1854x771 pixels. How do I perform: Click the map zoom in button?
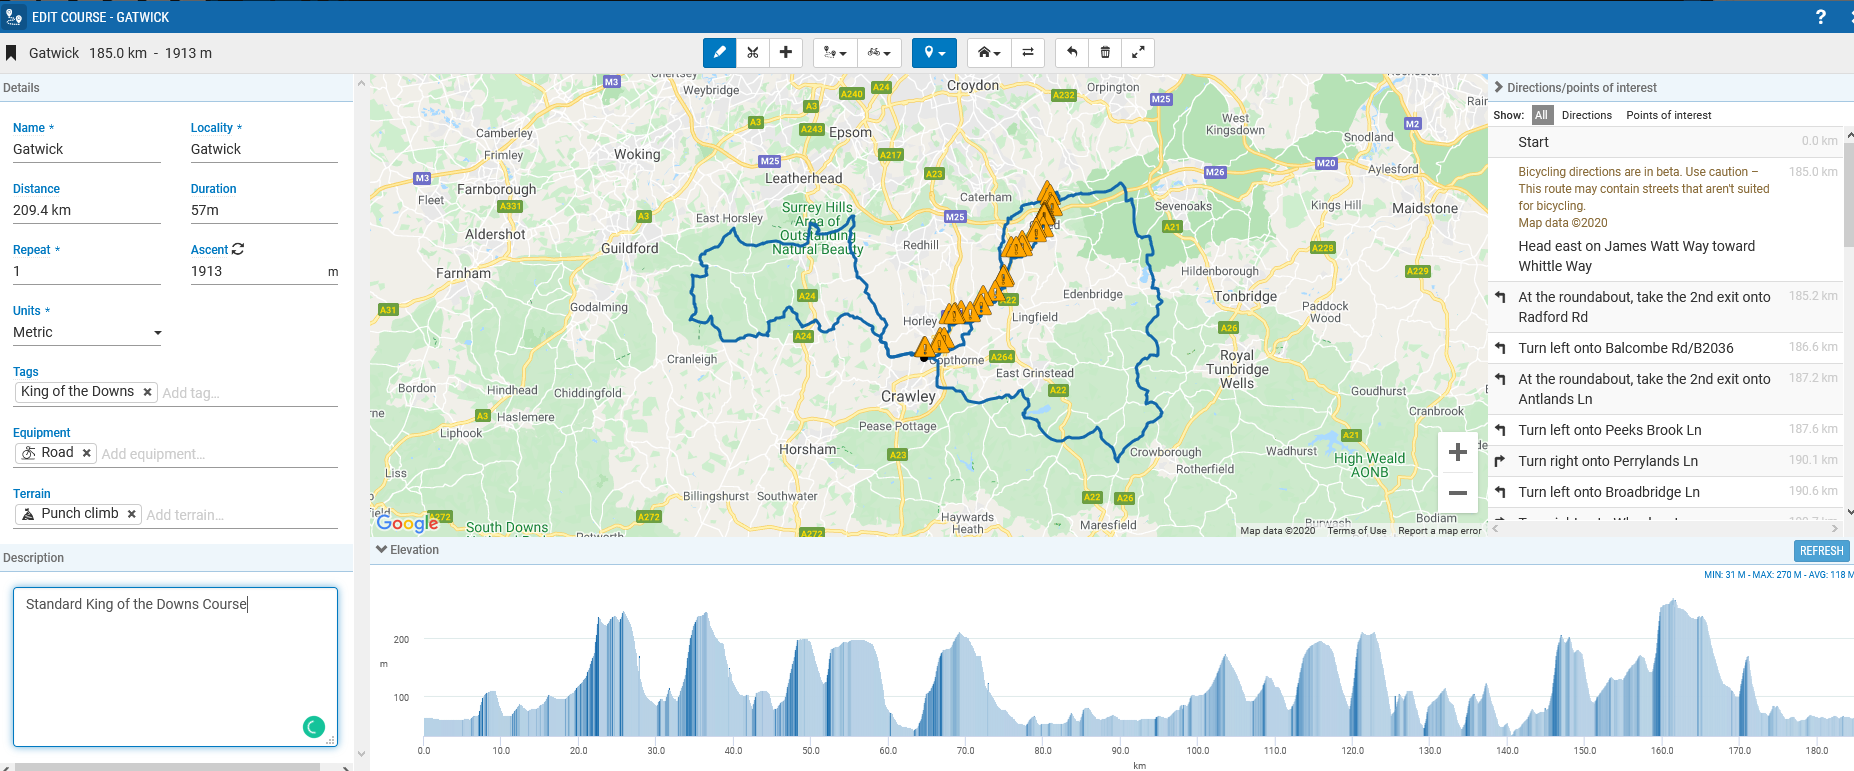click(1457, 453)
